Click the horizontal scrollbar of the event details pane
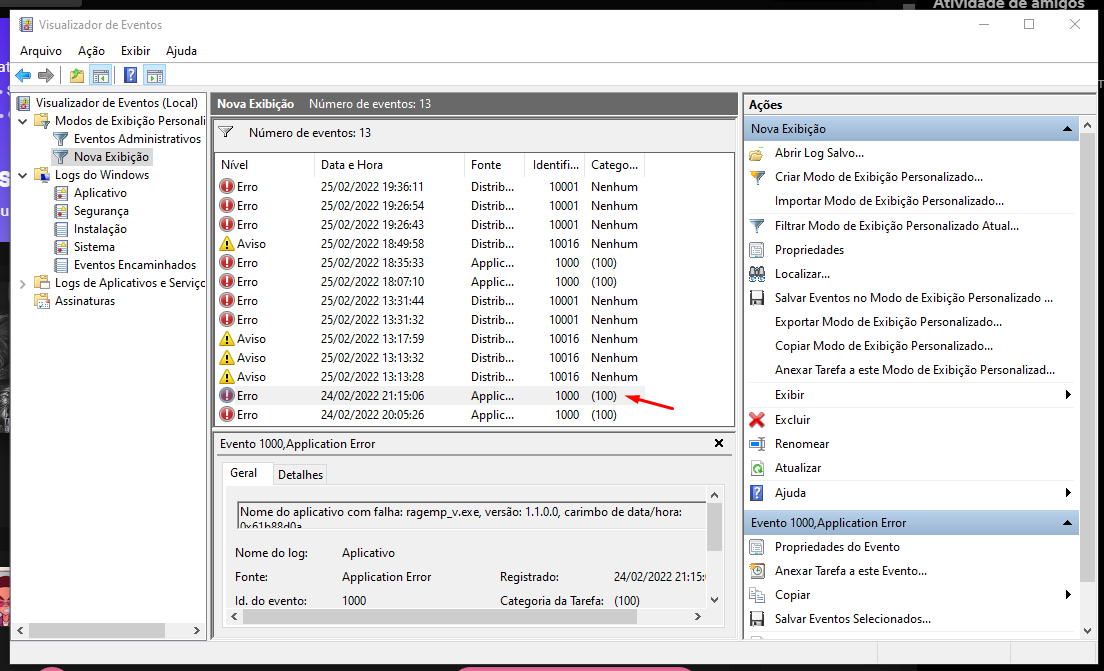The height and width of the screenshot is (671, 1104). (439, 617)
